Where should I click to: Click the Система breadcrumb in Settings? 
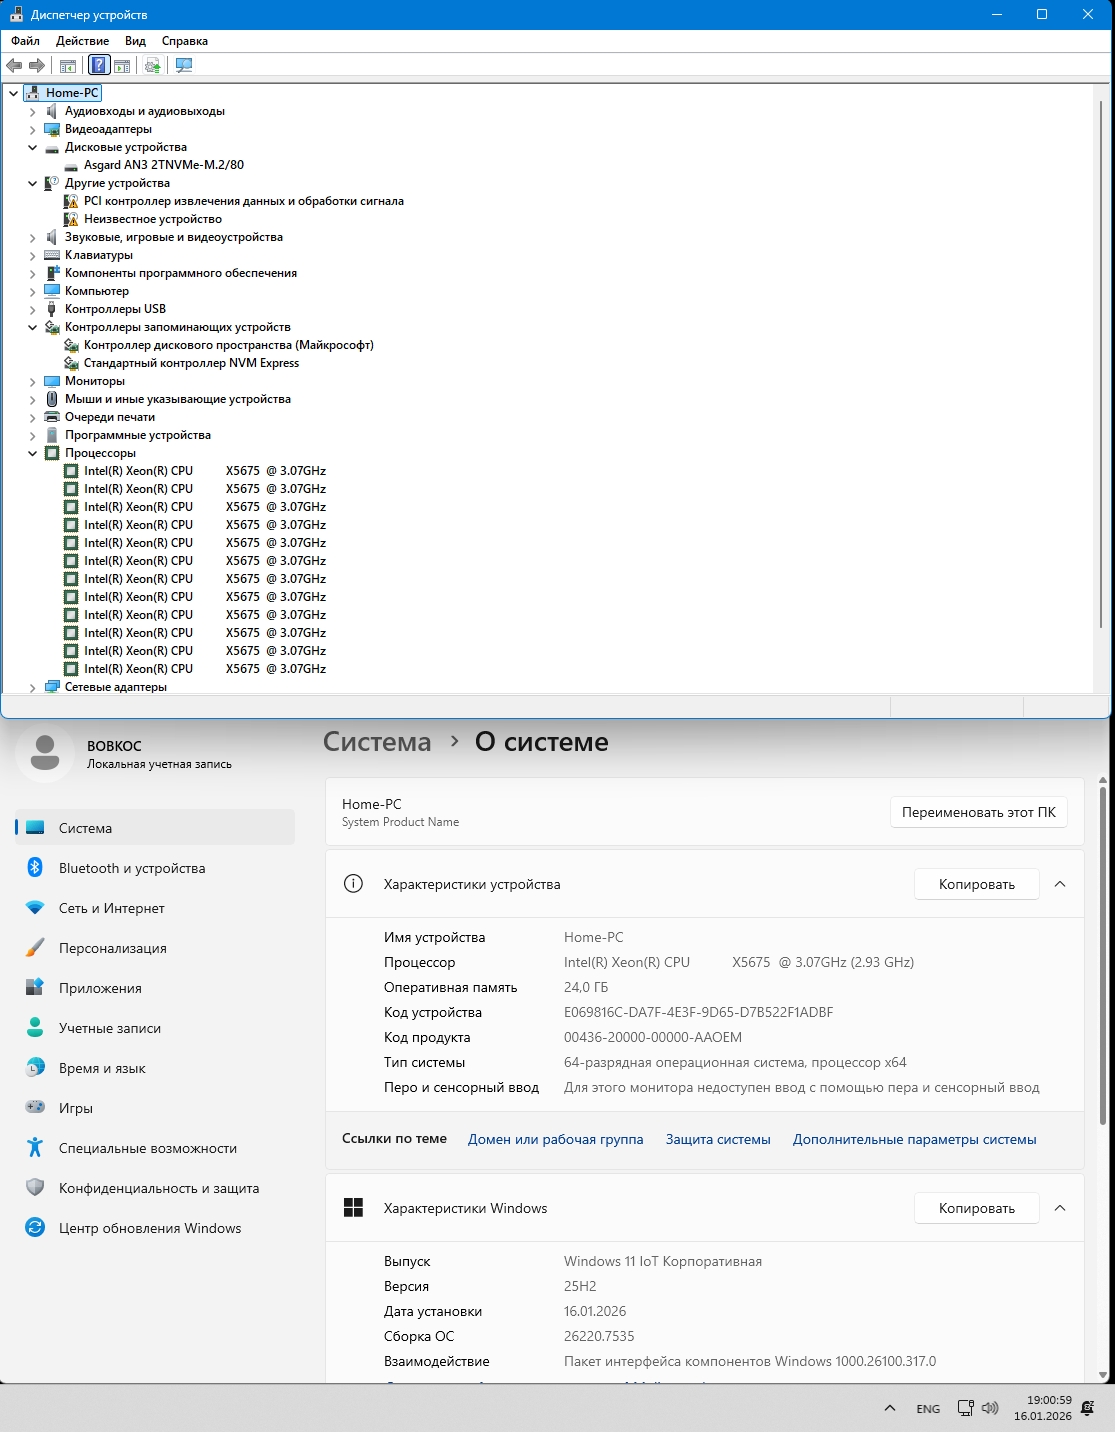(x=377, y=742)
